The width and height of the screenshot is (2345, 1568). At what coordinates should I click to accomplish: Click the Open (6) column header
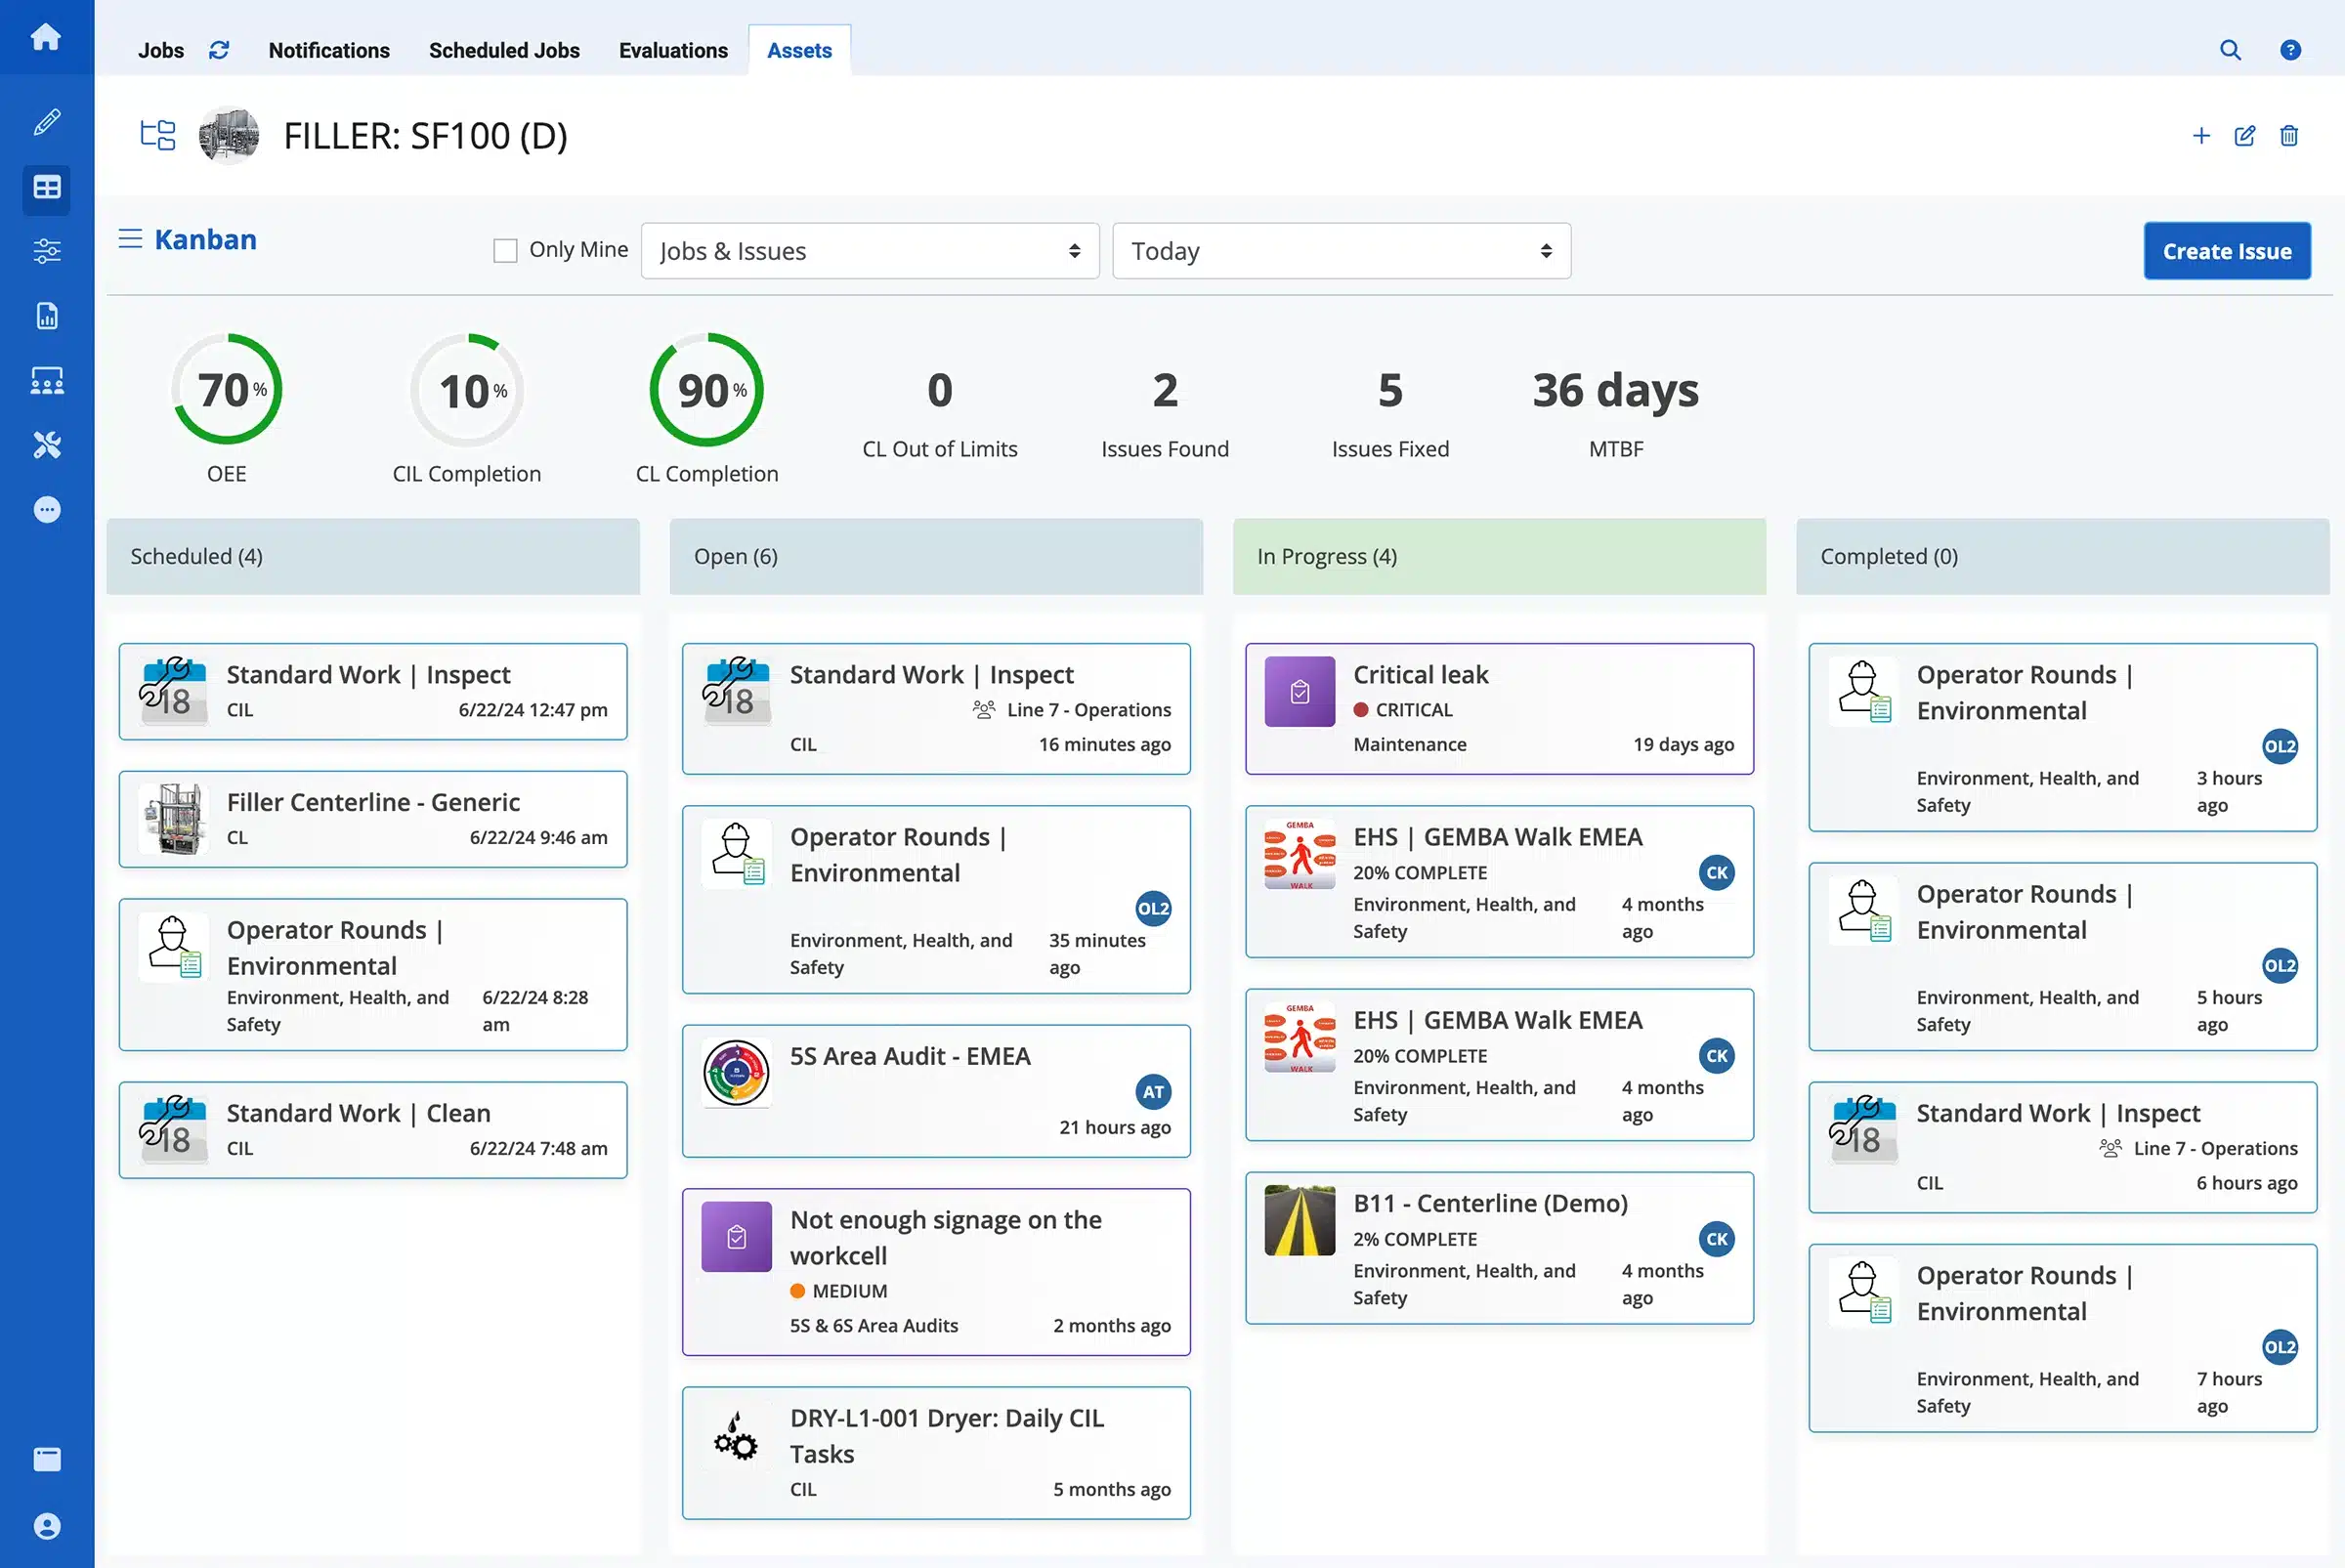pyautogui.click(x=936, y=556)
